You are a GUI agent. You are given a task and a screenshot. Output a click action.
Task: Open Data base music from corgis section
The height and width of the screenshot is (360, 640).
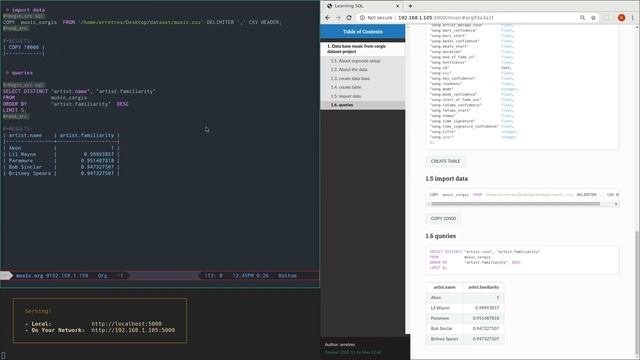pyautogui.click(x=362, y=49)
